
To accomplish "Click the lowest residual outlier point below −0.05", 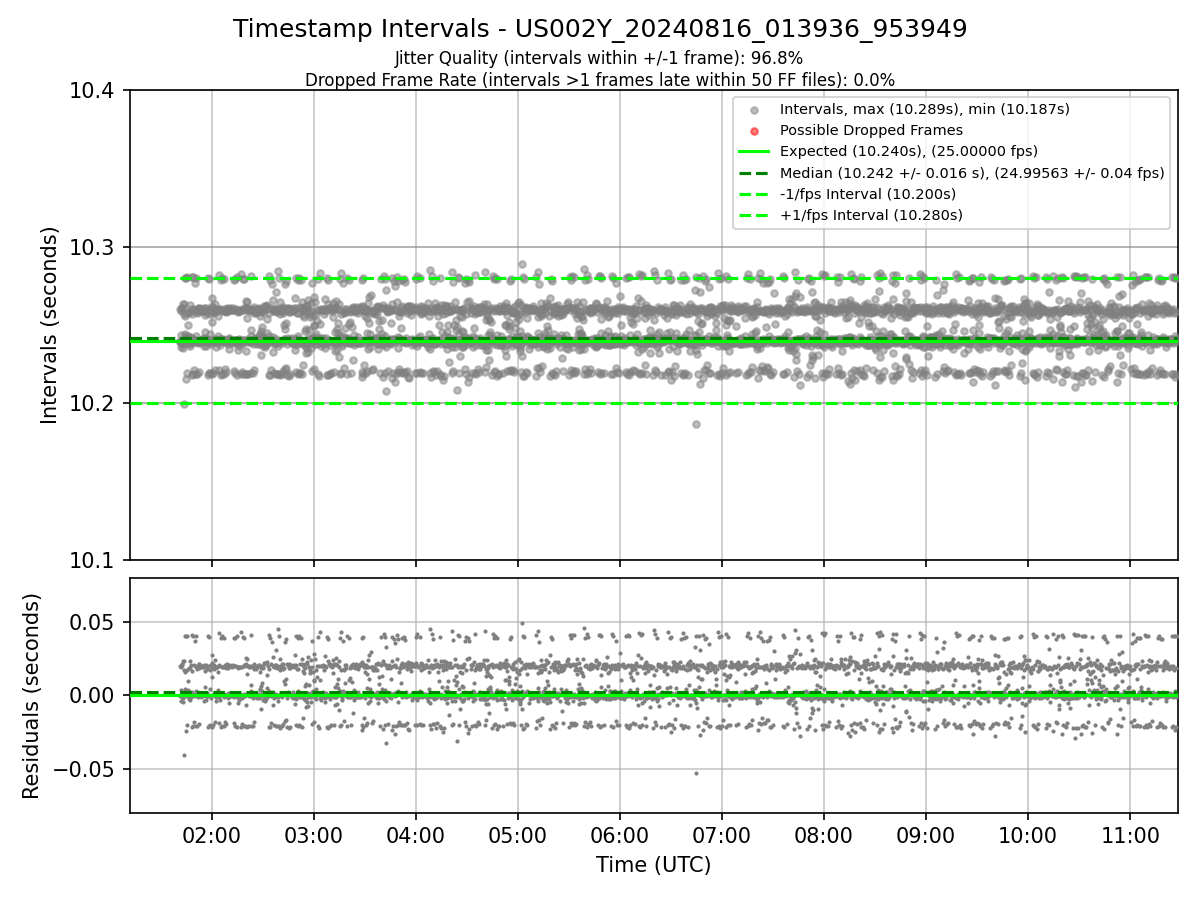I will [696, 773].
